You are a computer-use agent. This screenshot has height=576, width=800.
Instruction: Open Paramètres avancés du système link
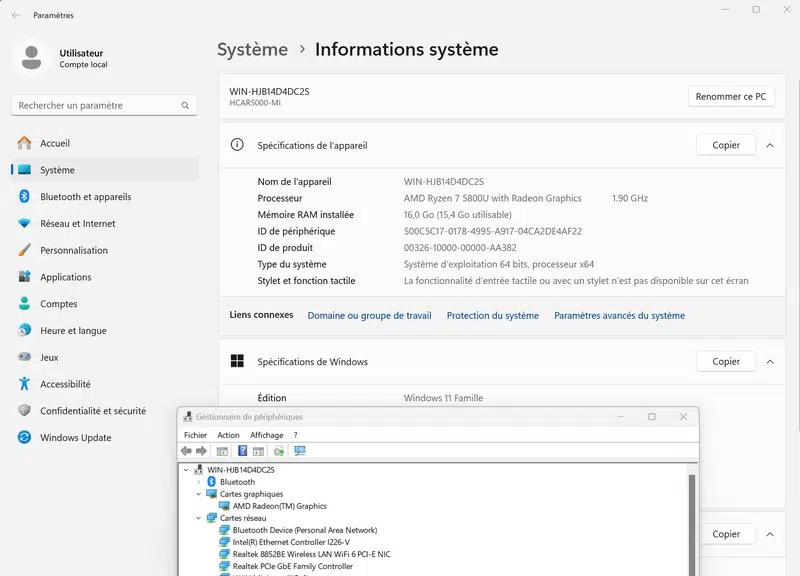[619, 315]
